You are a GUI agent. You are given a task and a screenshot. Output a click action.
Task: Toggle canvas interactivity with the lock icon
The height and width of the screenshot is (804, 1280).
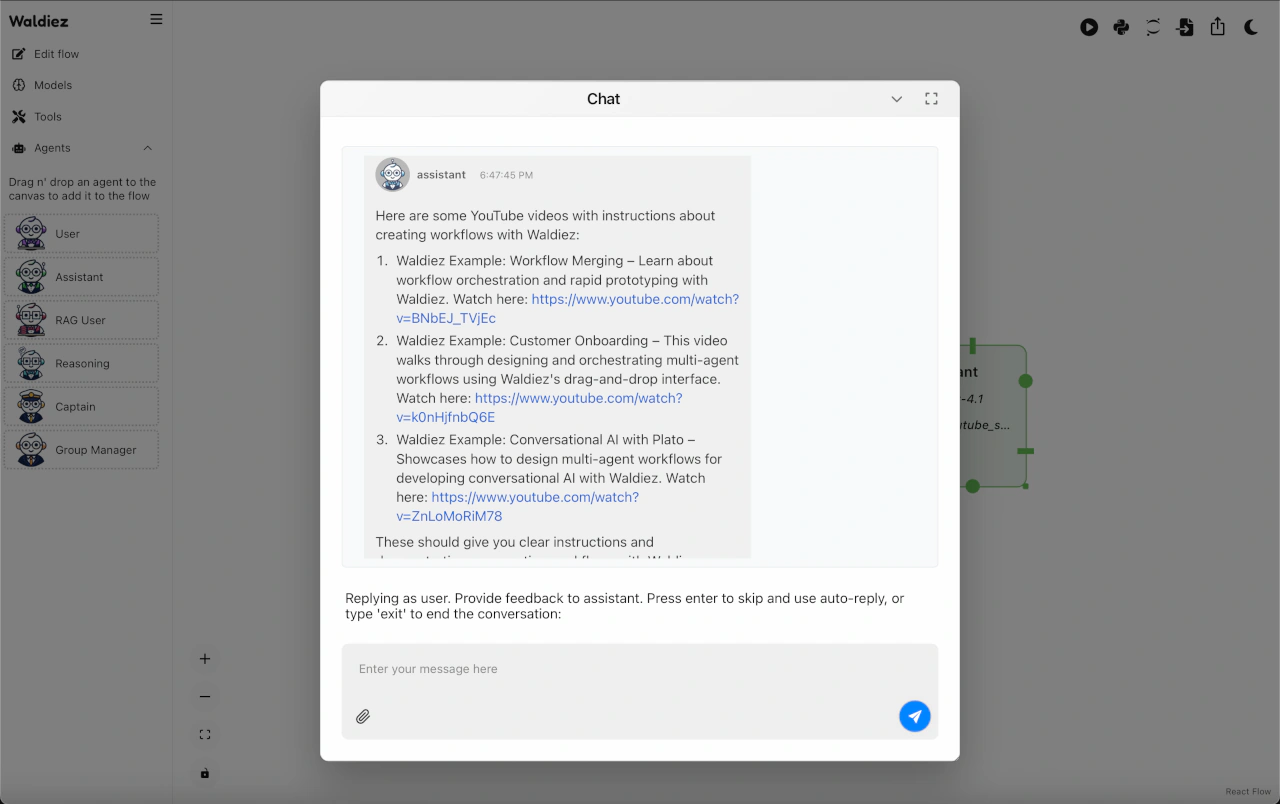(205, 773)
